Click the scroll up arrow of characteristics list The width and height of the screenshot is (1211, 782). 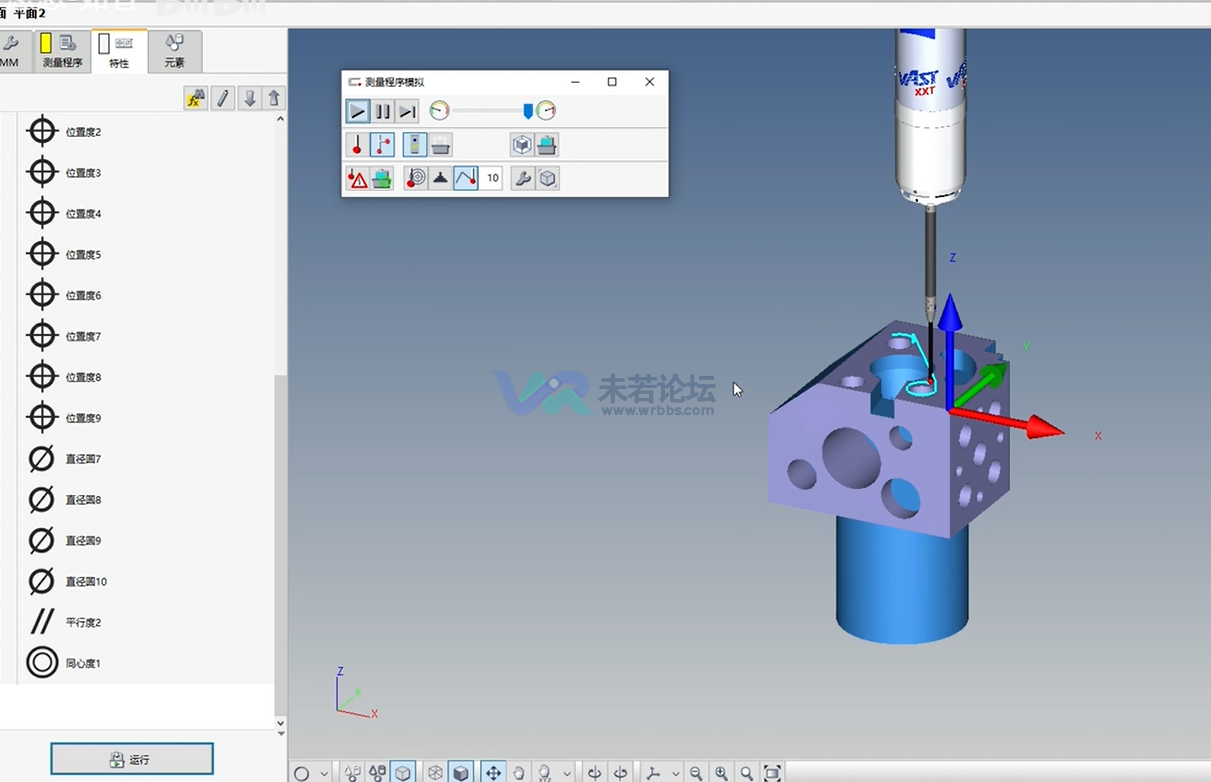pyautogui.click(x=280, y=119)
